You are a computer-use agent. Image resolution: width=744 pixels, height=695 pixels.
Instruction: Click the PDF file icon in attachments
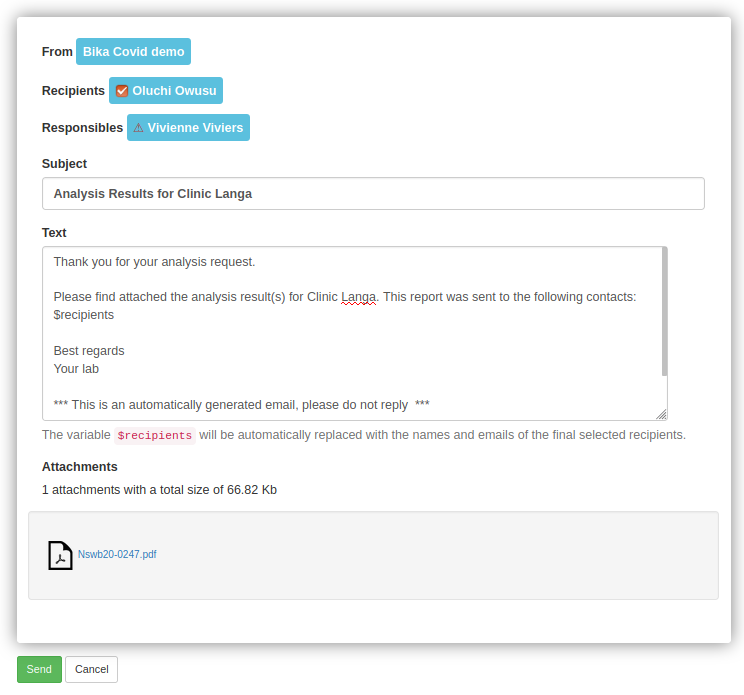(x=60, y=555)
